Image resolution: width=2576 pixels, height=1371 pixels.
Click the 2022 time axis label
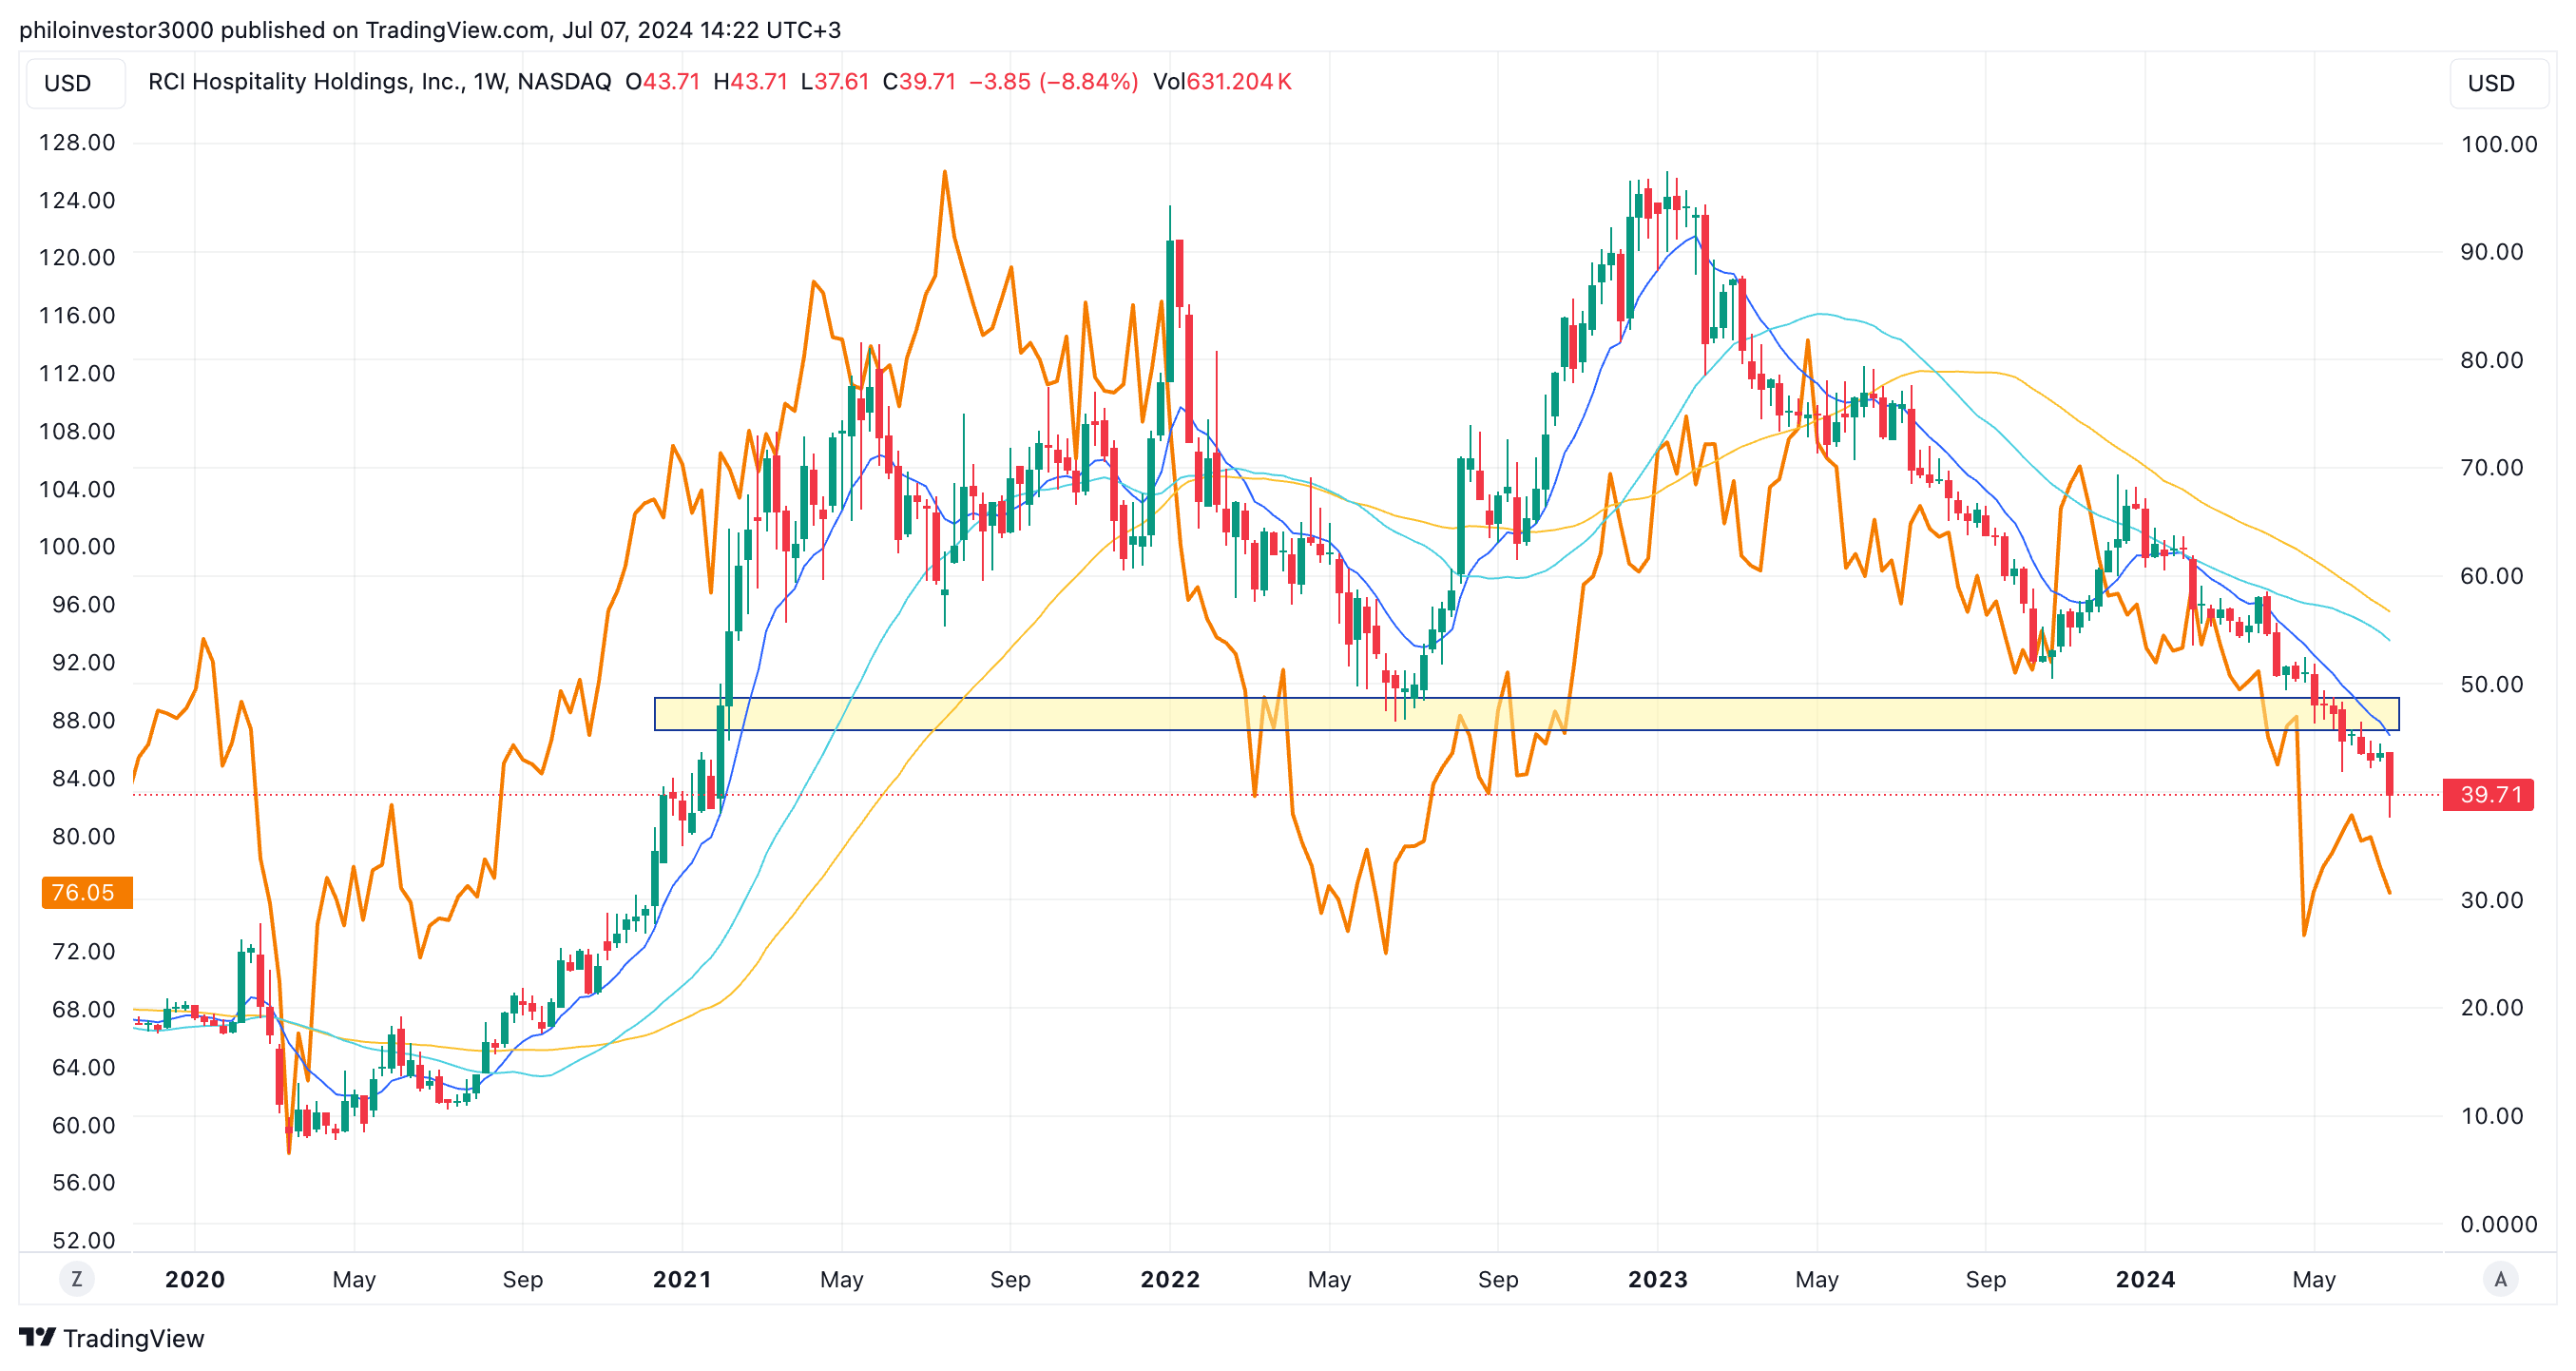(x=1170, y=1279)
